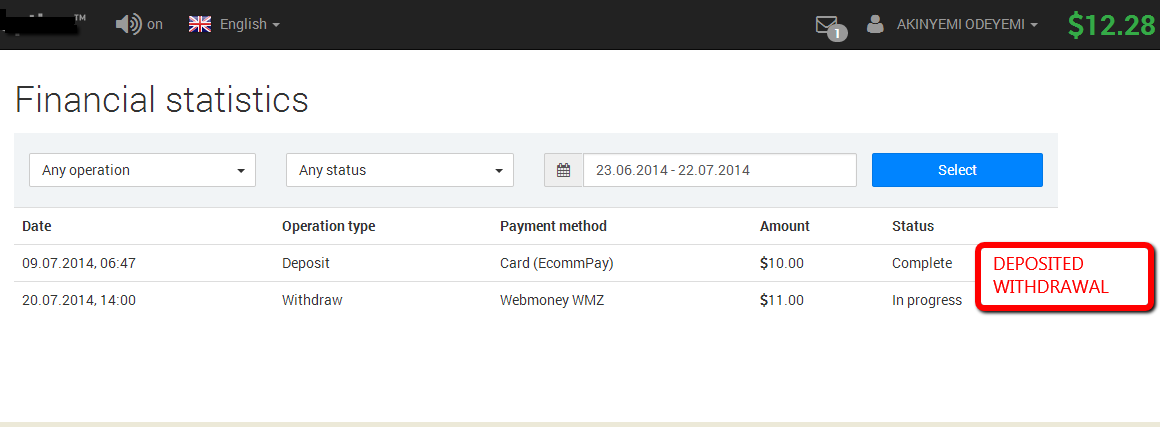Click the unread message count badge

coord(837,33)
